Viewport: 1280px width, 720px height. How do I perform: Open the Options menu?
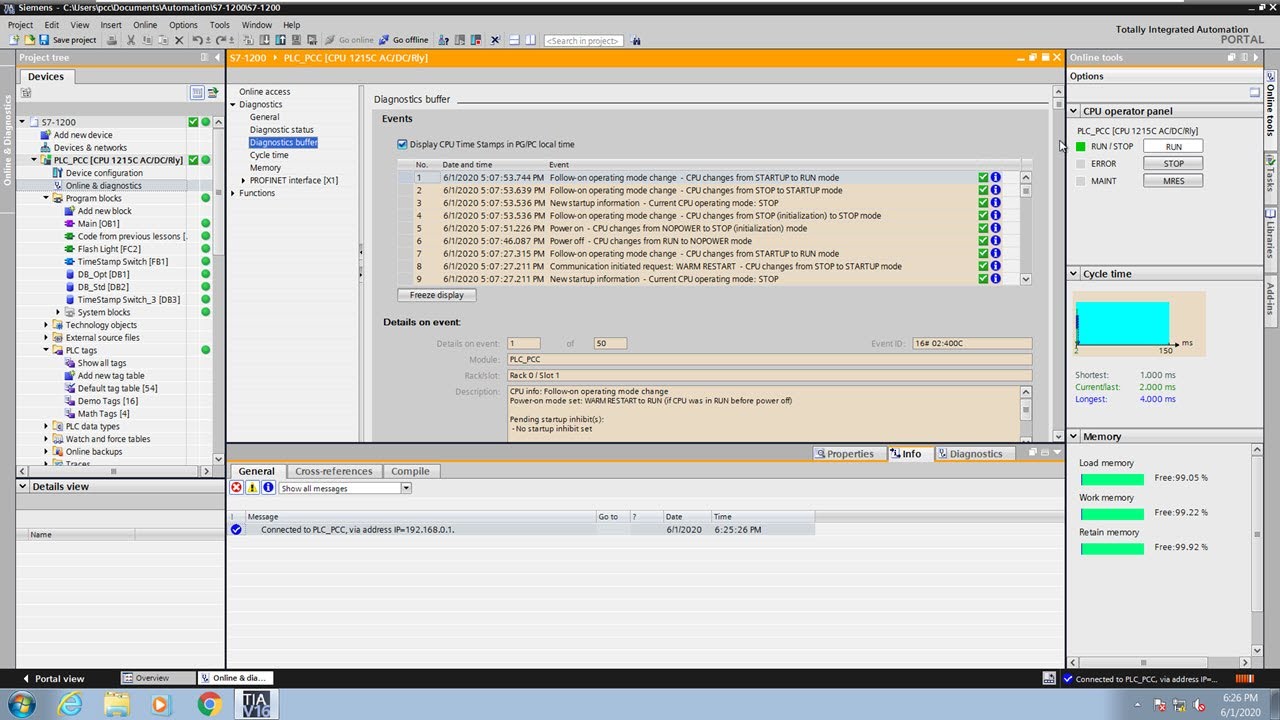pyautogui.click(x=183, y=25)
